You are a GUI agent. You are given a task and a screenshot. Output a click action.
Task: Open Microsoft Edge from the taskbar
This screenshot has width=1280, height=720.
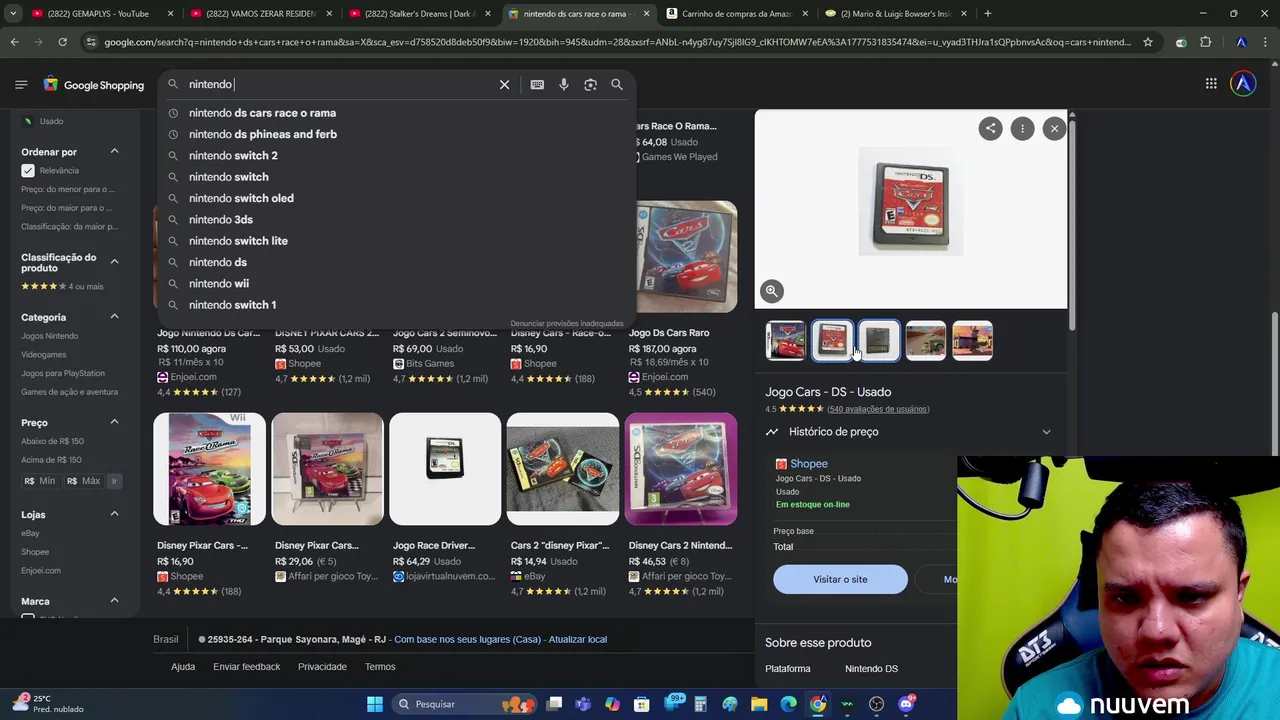788,704
